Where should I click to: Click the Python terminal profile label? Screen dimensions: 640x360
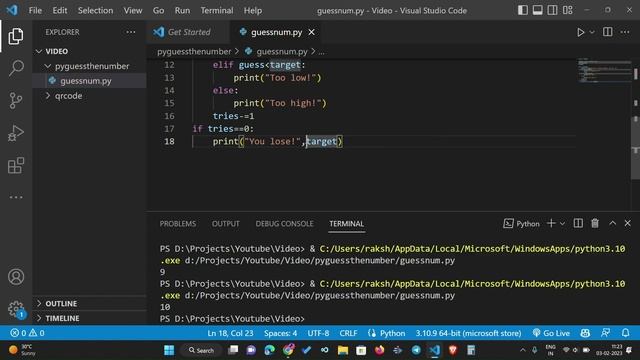(x=522, y=224)
